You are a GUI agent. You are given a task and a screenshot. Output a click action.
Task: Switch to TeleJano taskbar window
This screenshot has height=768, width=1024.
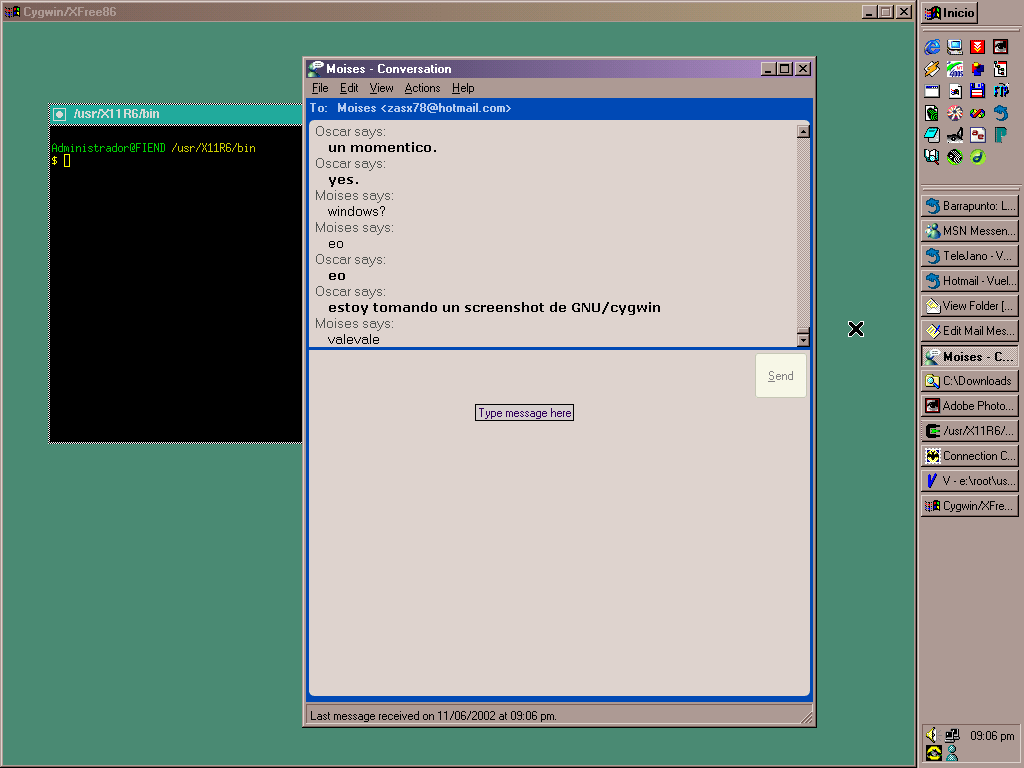[x=970, y=256]
